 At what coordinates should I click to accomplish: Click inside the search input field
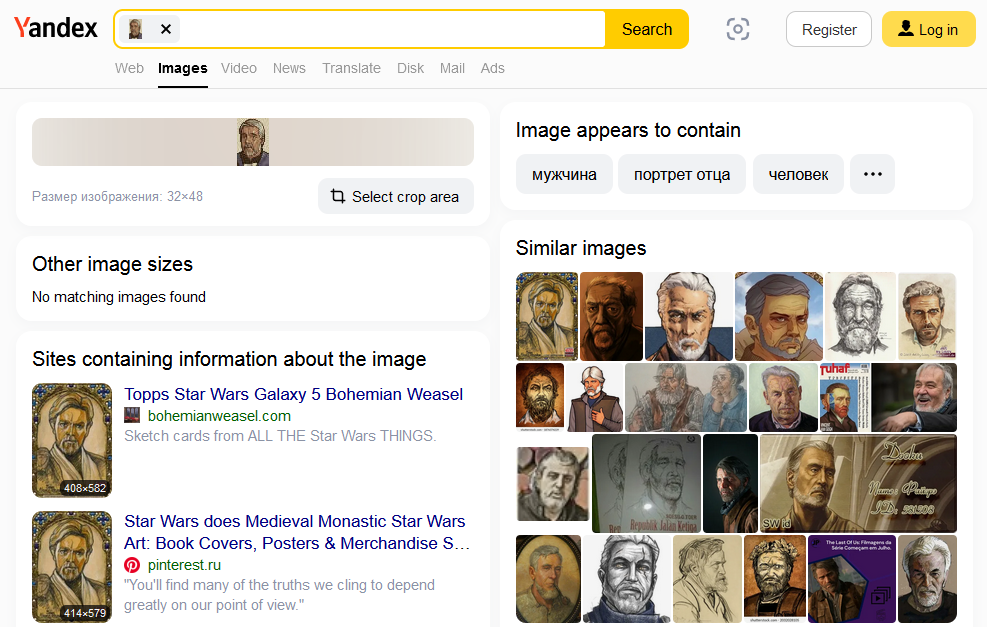390,29
